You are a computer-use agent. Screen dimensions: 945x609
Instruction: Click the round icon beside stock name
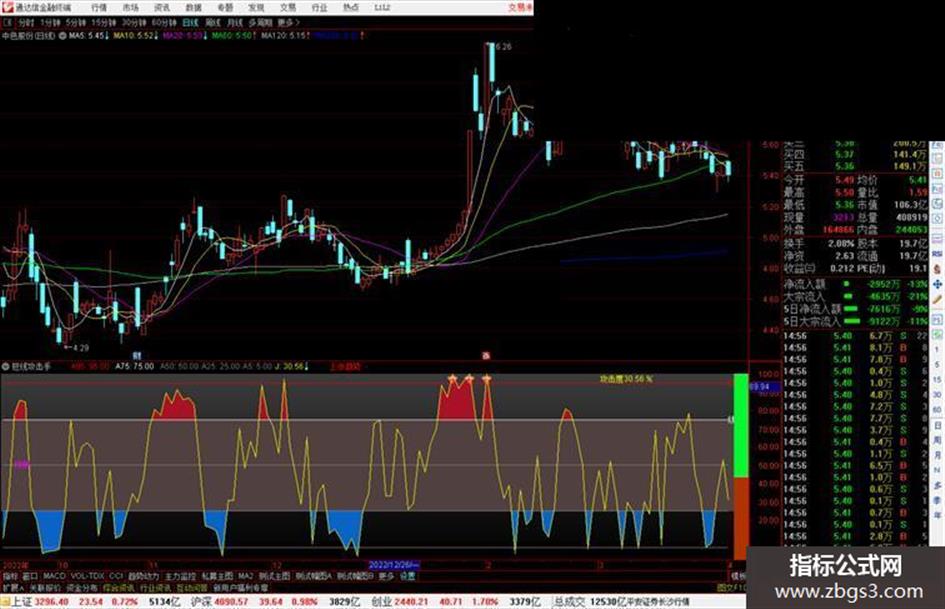tap(63, 36)
